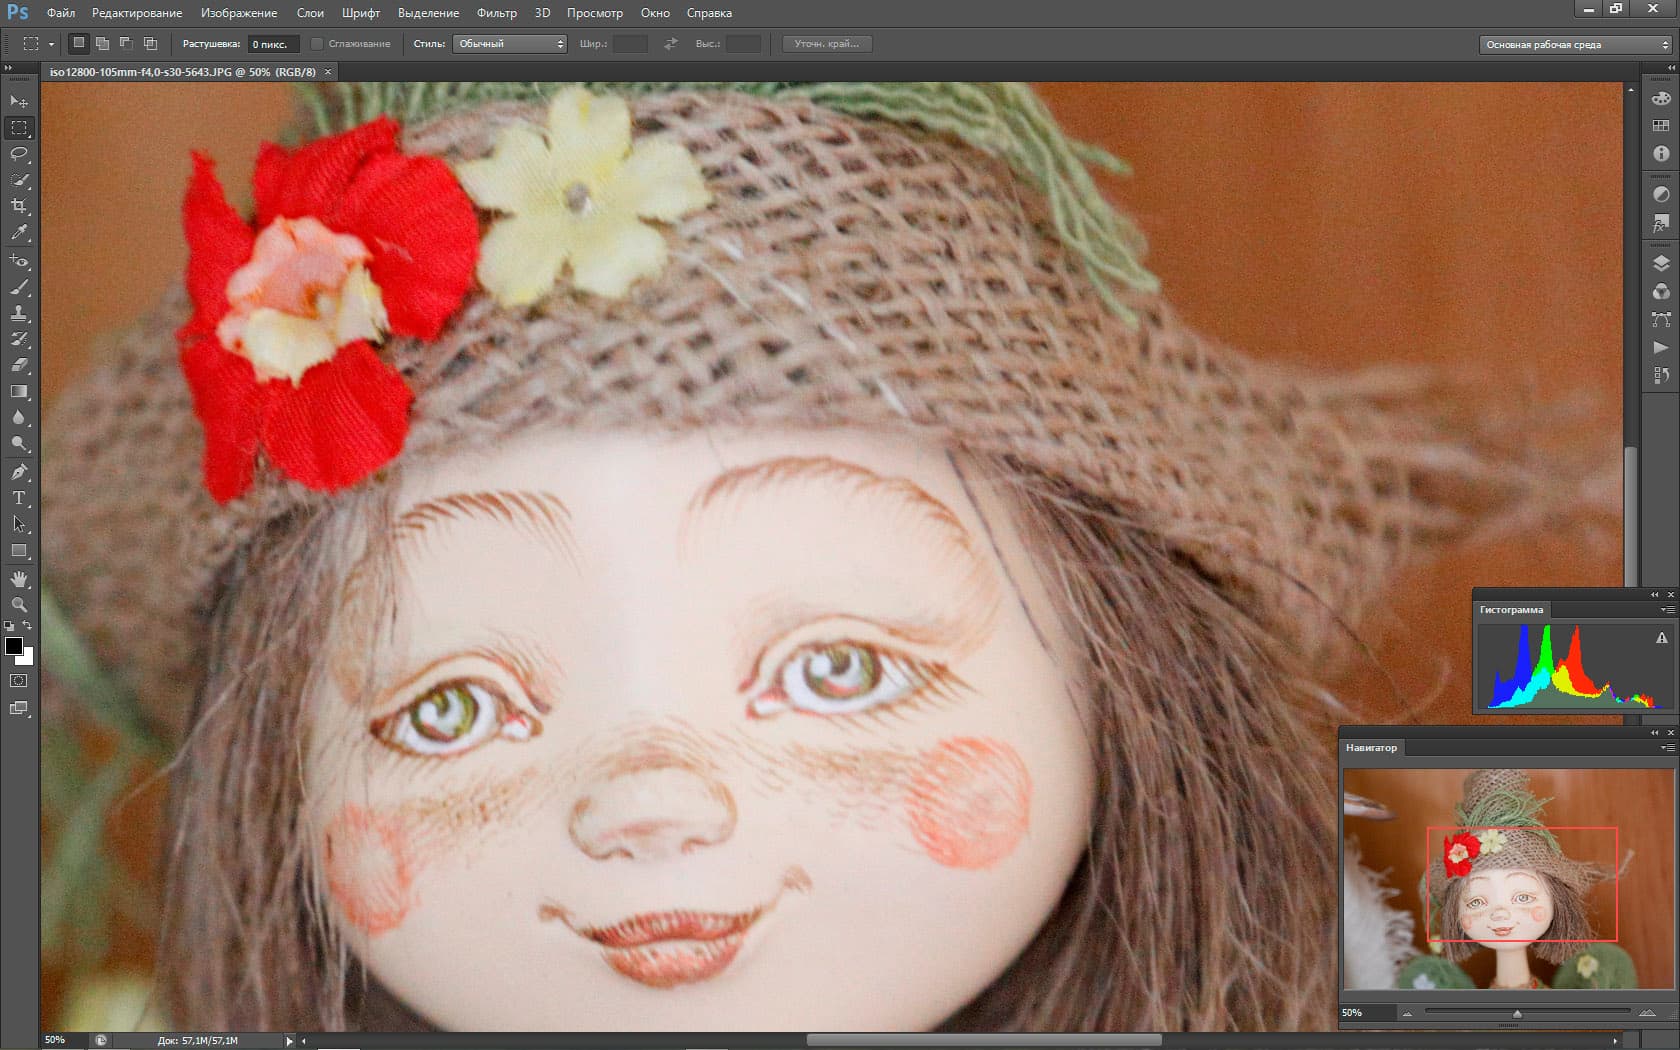This screenshot has height=1050, width=1680.
Task: Open the Основная рабочая среда workspace dropdown
Action: coord(1575,45)
